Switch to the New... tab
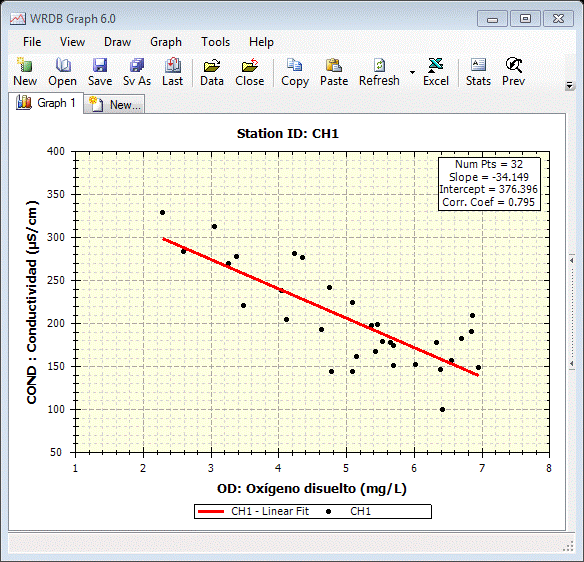The height and width of the screenshot is (562, 584). coord(115,105)
